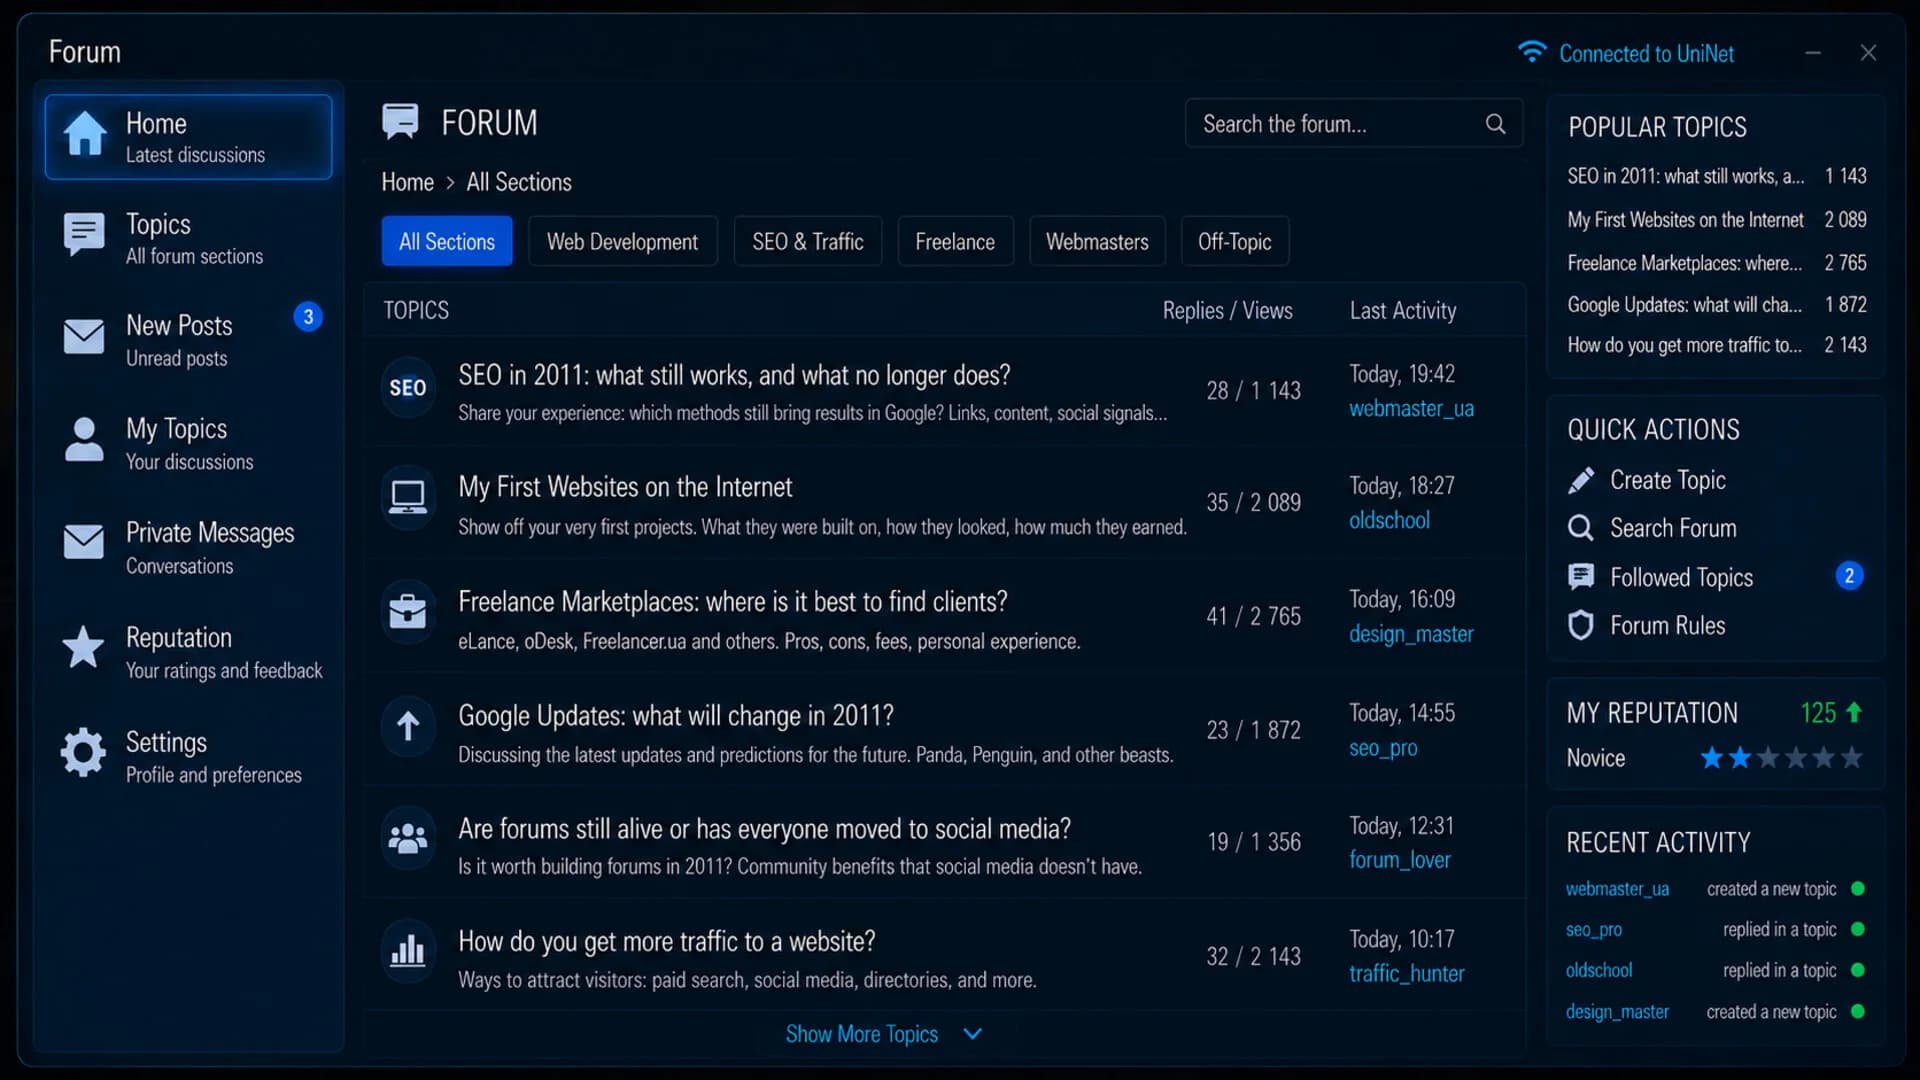Click Search Forum quick action text

[1673, 528]
